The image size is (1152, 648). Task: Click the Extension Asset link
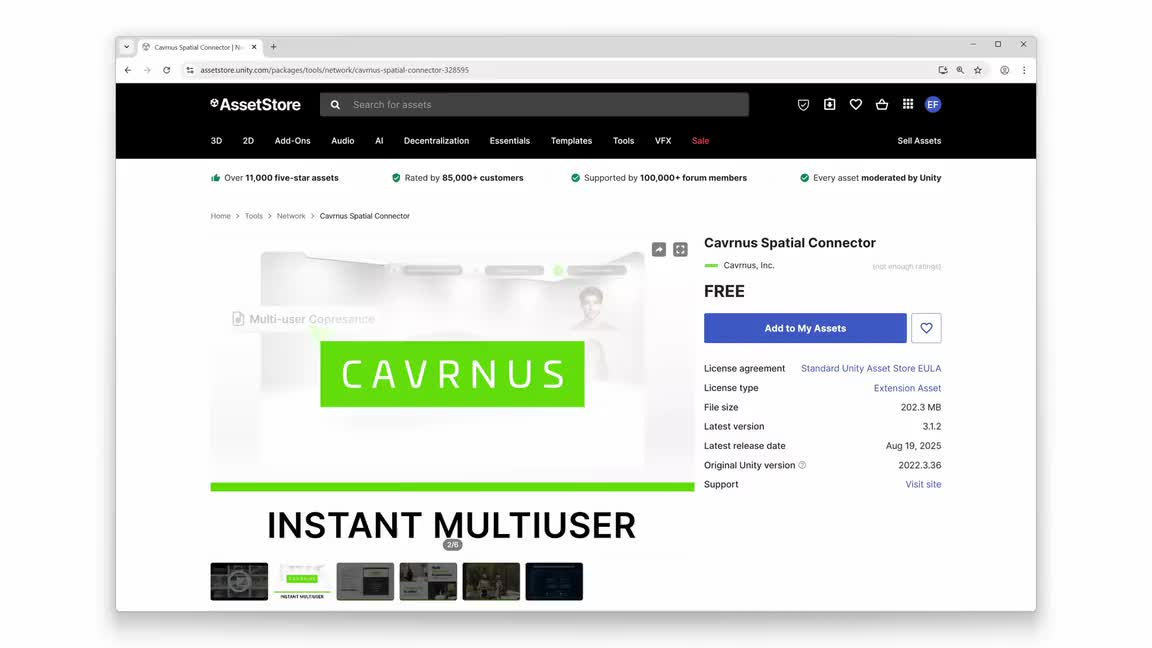click(x=907, y=388)
